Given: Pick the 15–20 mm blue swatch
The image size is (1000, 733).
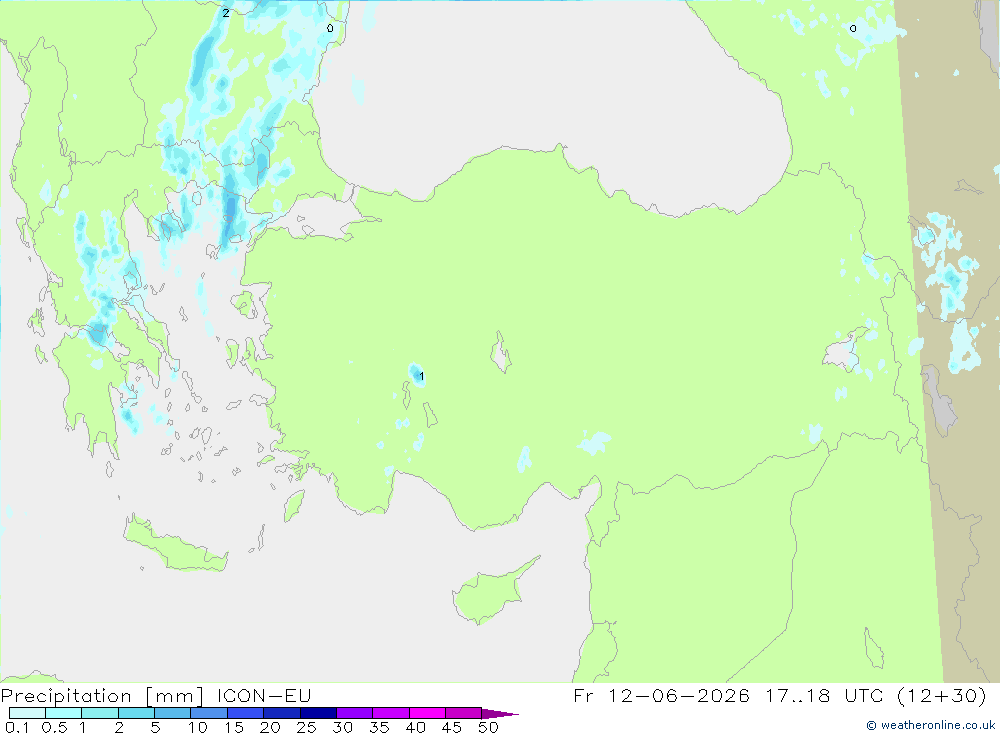Looking at the screenshot, I should (x=245, y=713).
